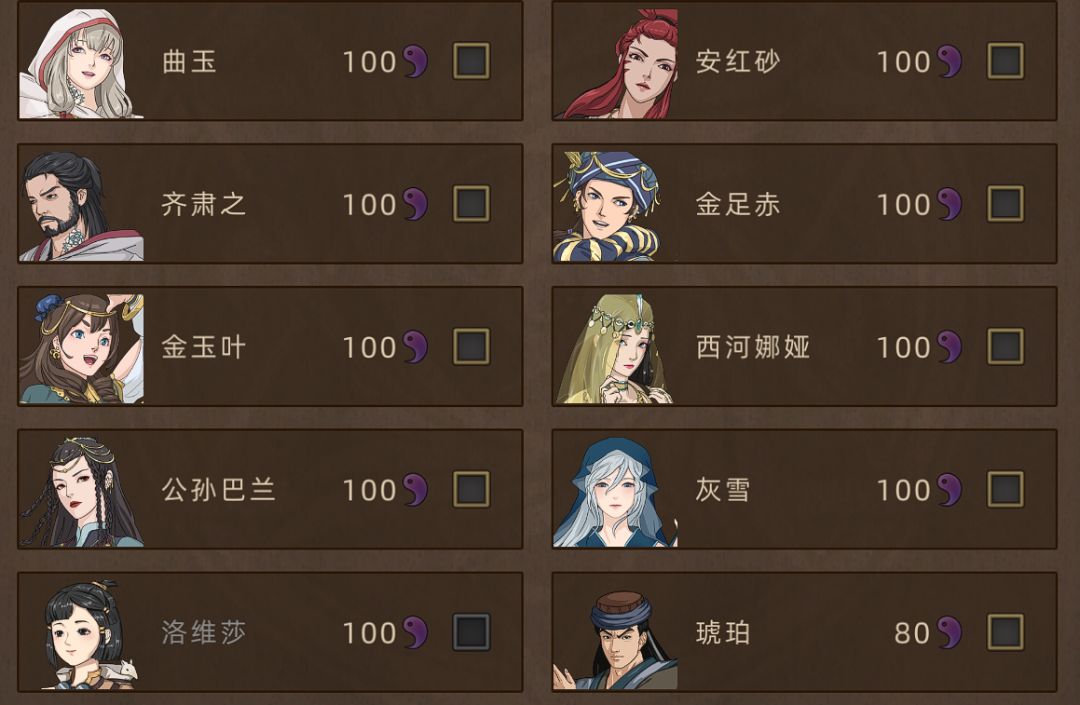Click the greyed-out 洛维莎 name
The width and height of the screenshot is (1080, 705).
pos(203,632)
